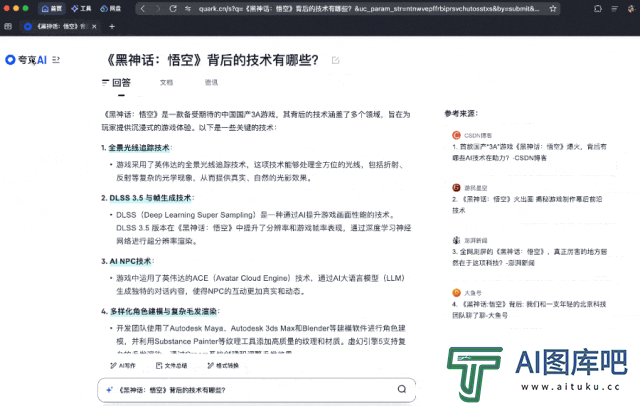640x406 pixels.
Task: Go forward with the browser forward arrow
Action: (x=158, y=9)
